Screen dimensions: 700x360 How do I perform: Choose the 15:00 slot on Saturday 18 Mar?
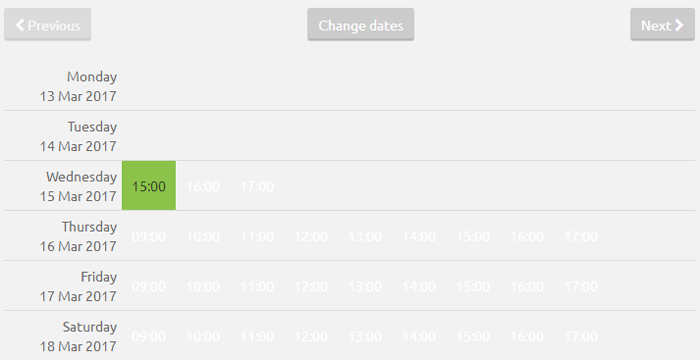click(473, 336)
